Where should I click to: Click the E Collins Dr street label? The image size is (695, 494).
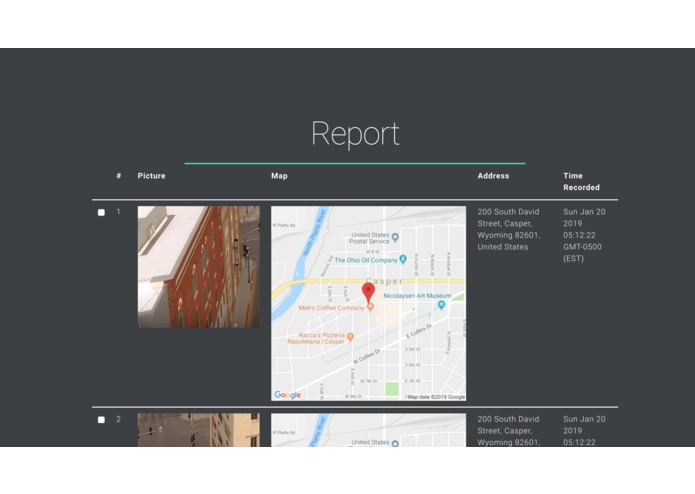419,331
